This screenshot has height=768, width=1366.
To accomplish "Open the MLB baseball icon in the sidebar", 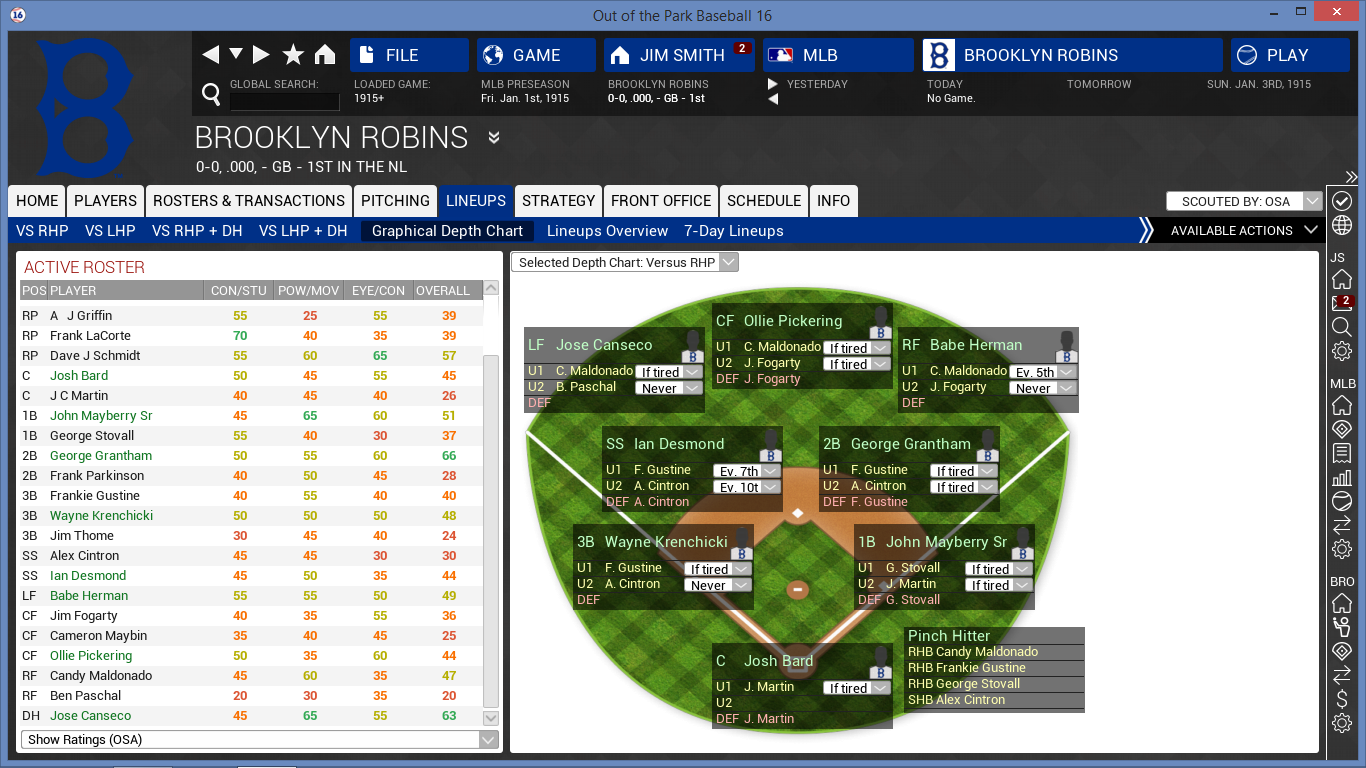I will pyautogui.click(x=1342, y=501).
